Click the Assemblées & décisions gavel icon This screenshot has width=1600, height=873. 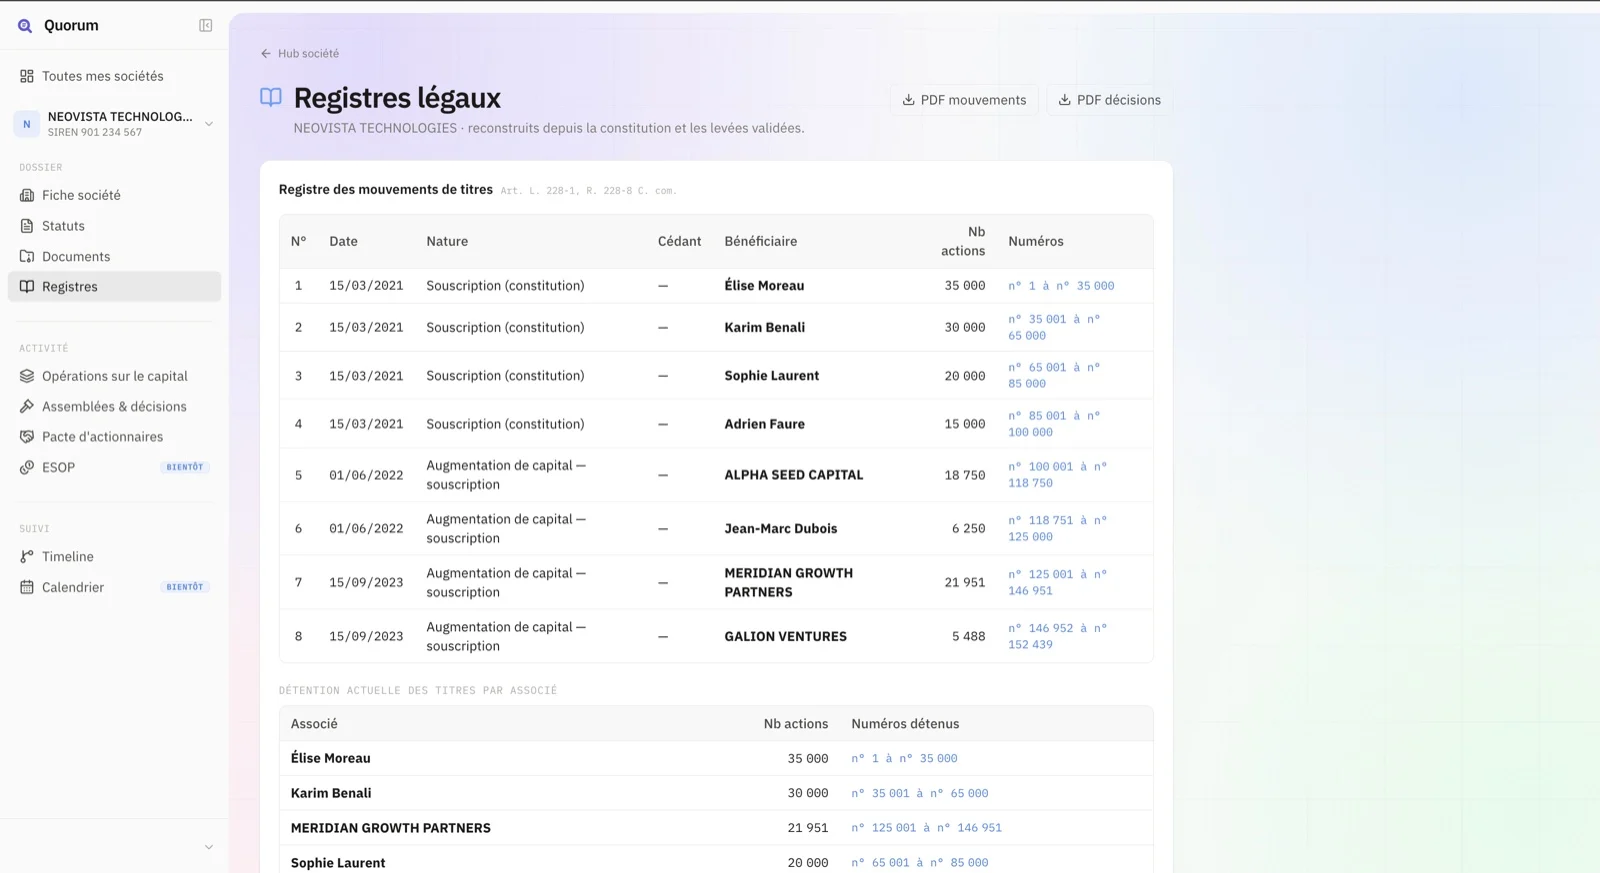27,407
